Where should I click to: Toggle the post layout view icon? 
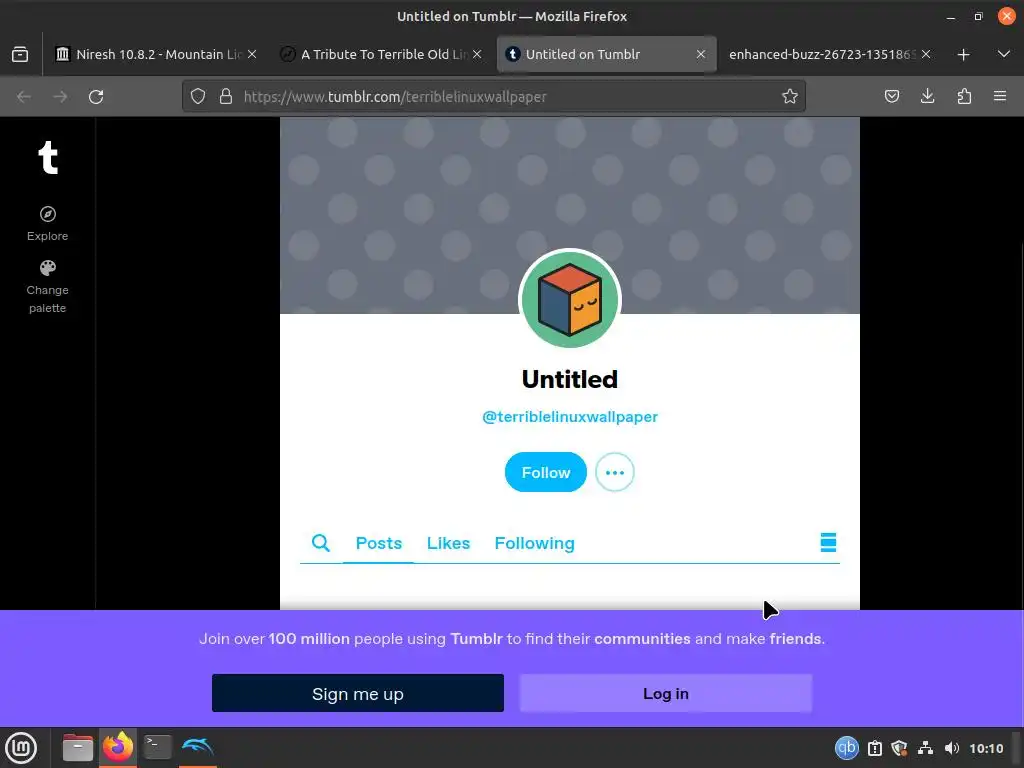pyautogui.click(x=828, y=542)
